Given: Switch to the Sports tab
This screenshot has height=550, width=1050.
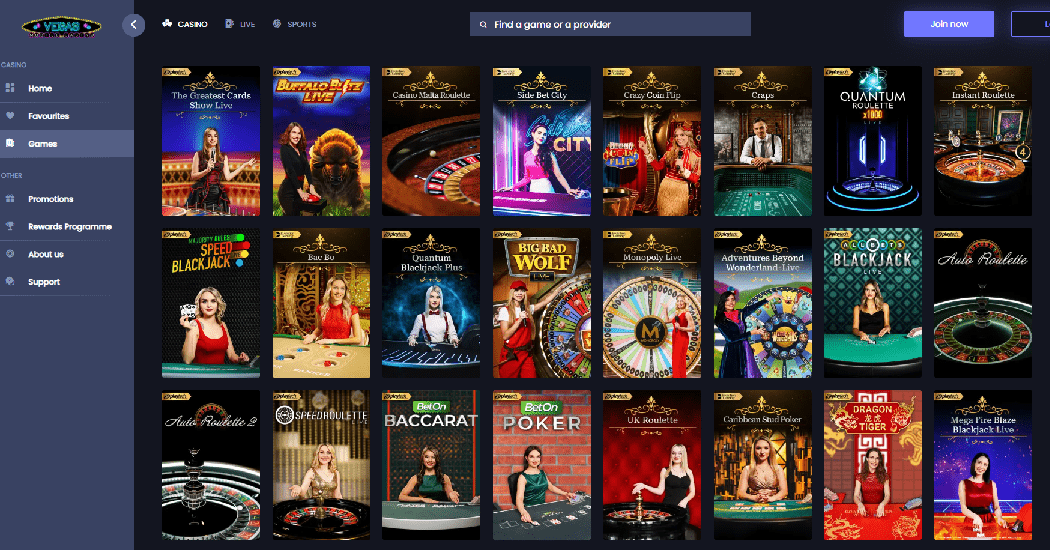Looking at the screenshot, I should pyautogui.click(x=294, y=24).
